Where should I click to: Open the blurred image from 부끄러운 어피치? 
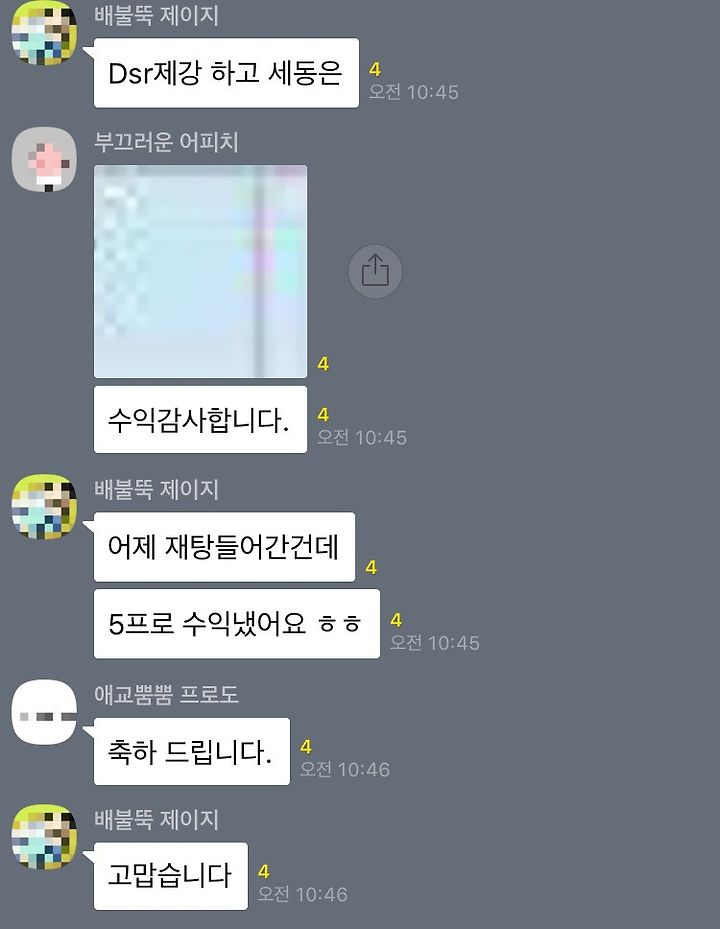tap(200, 271)
